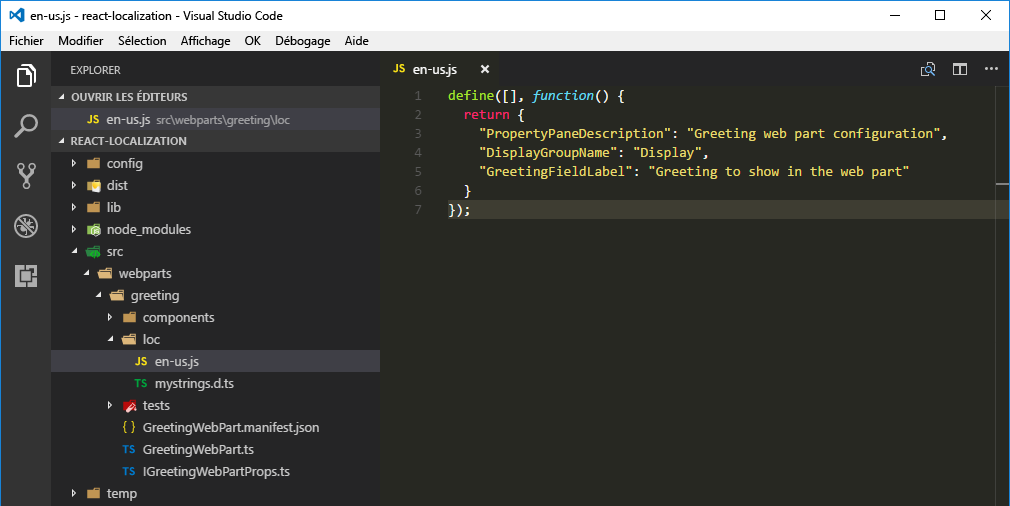1010x506 pixels.
Task: Expand the tests folder arrow
Action: click(110, 406)
